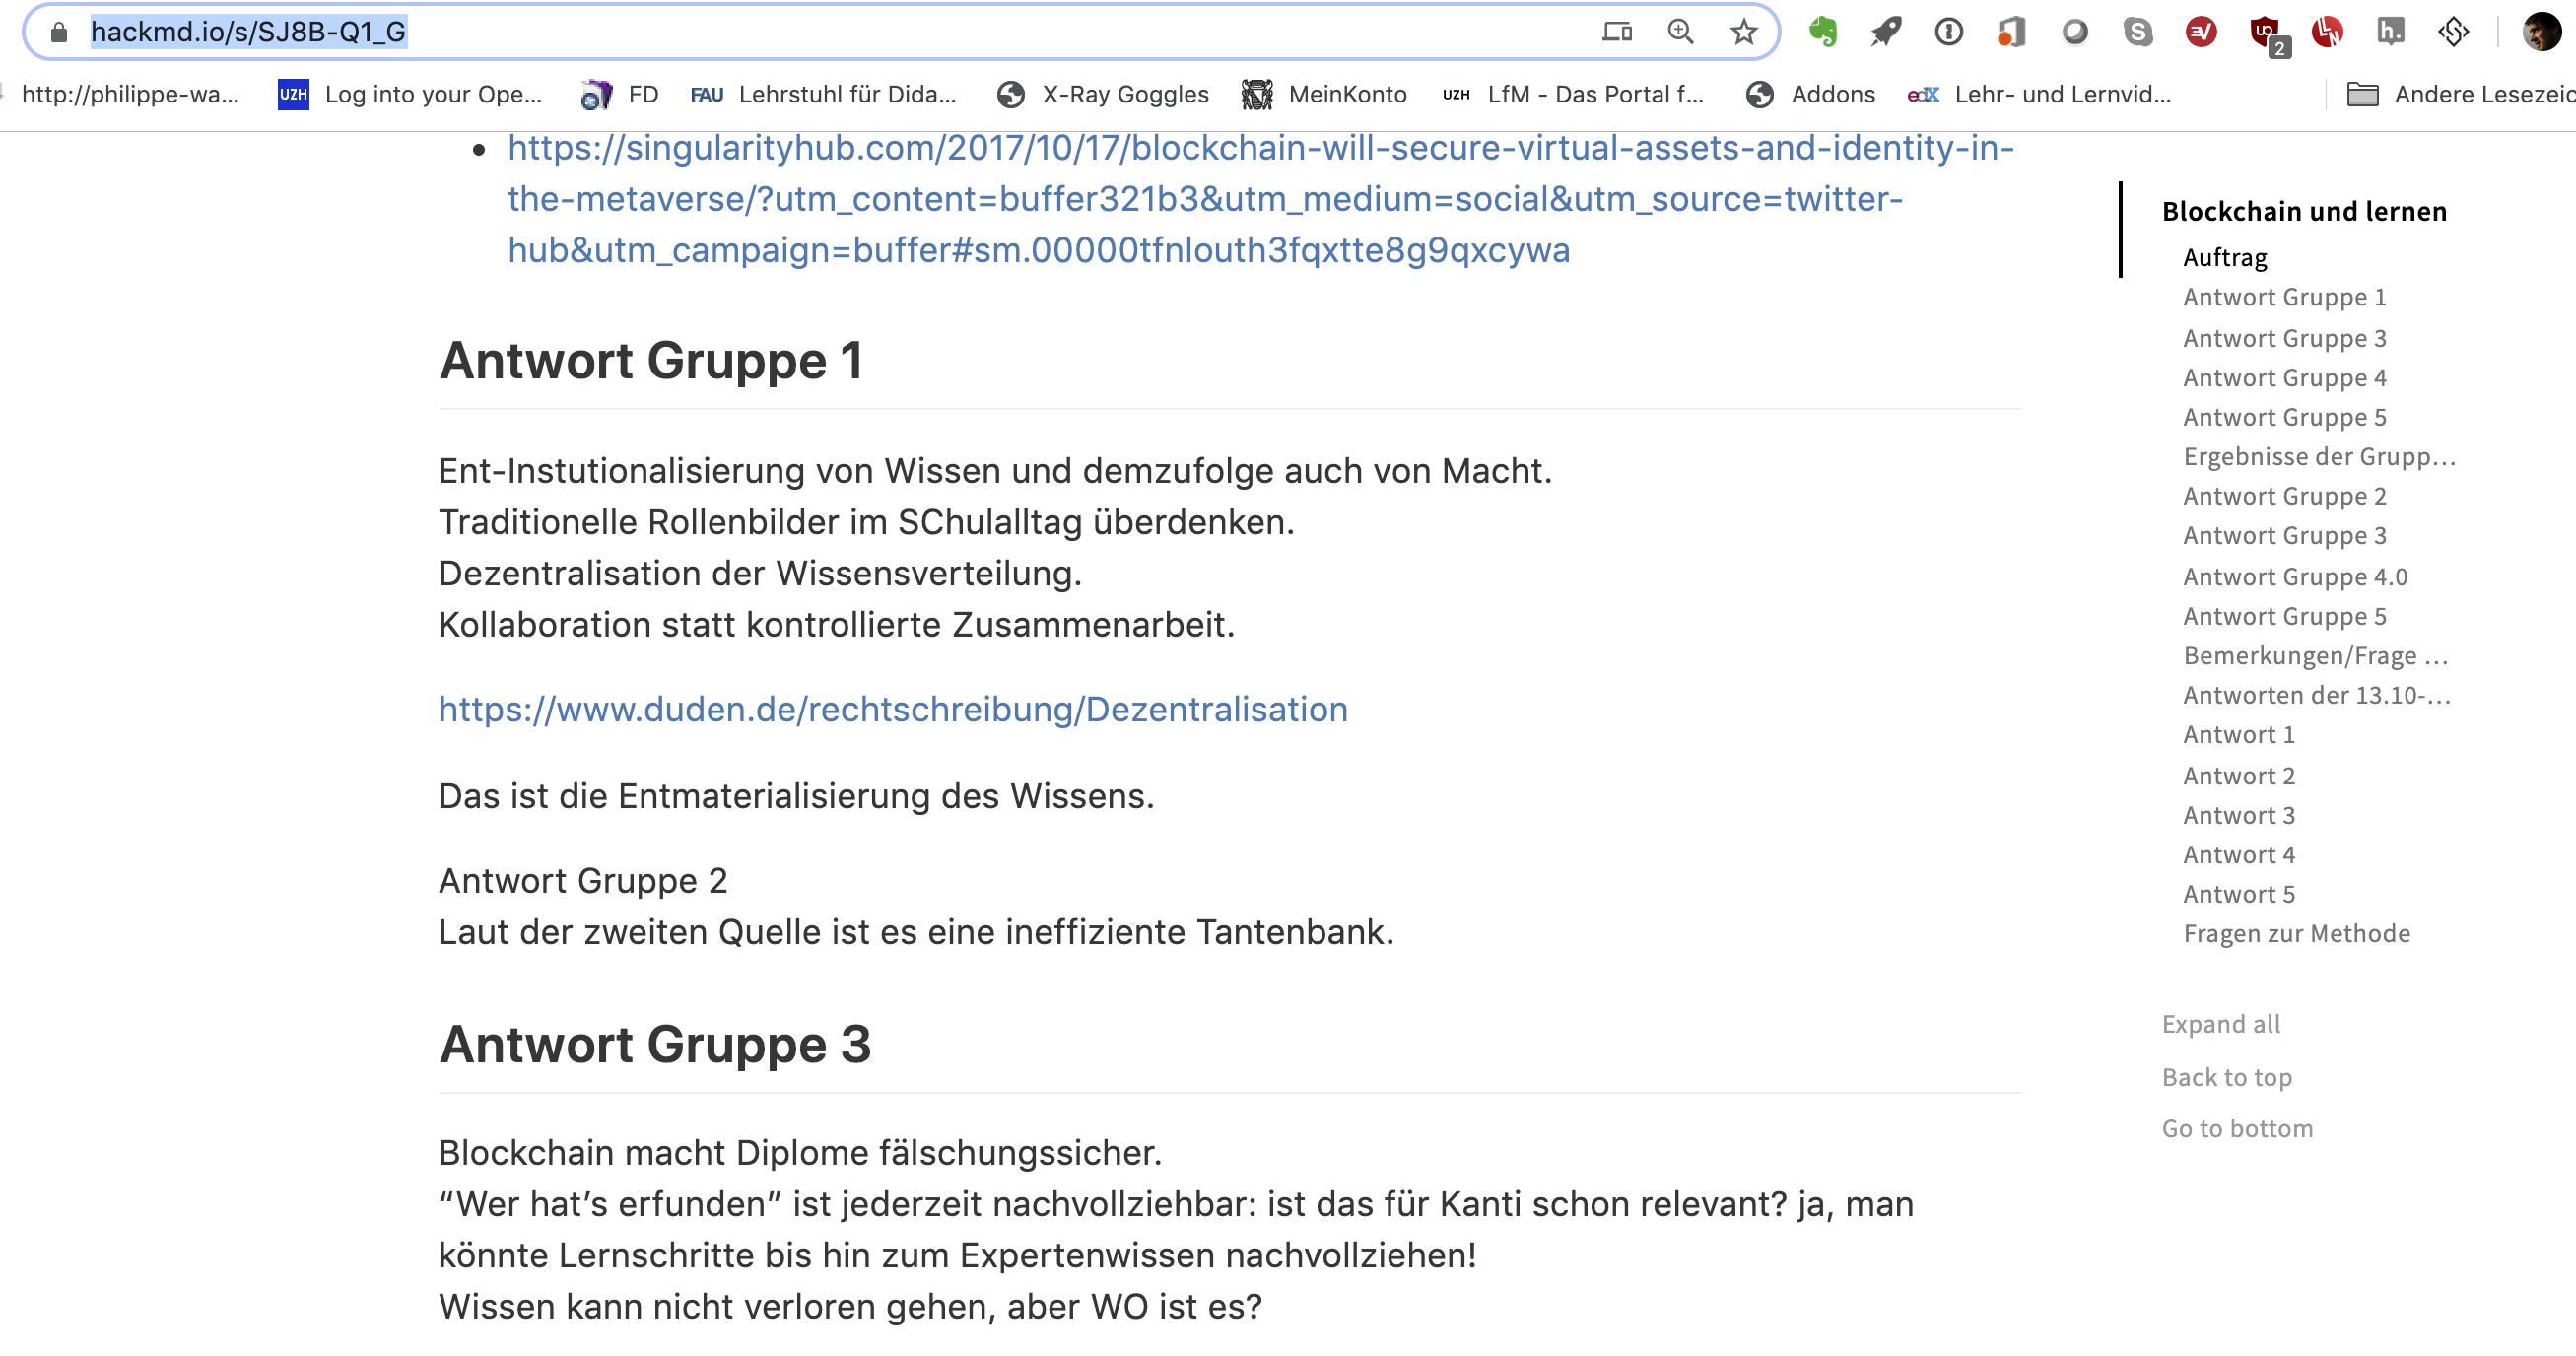Click 'Go to bottom' in the sidebar
This screenshot has width=2576, height=1356.
click(2236, 1128)
